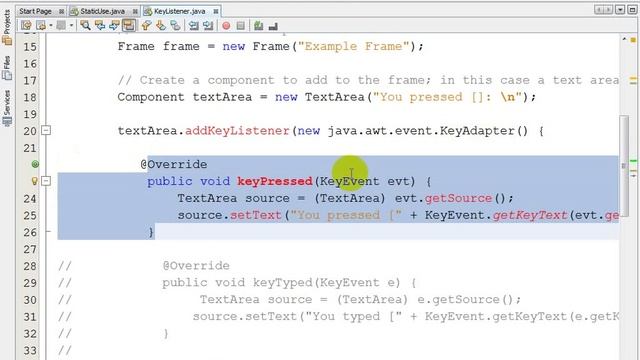
Task: Click setText call on line 25
Action: tap(256, 215)
